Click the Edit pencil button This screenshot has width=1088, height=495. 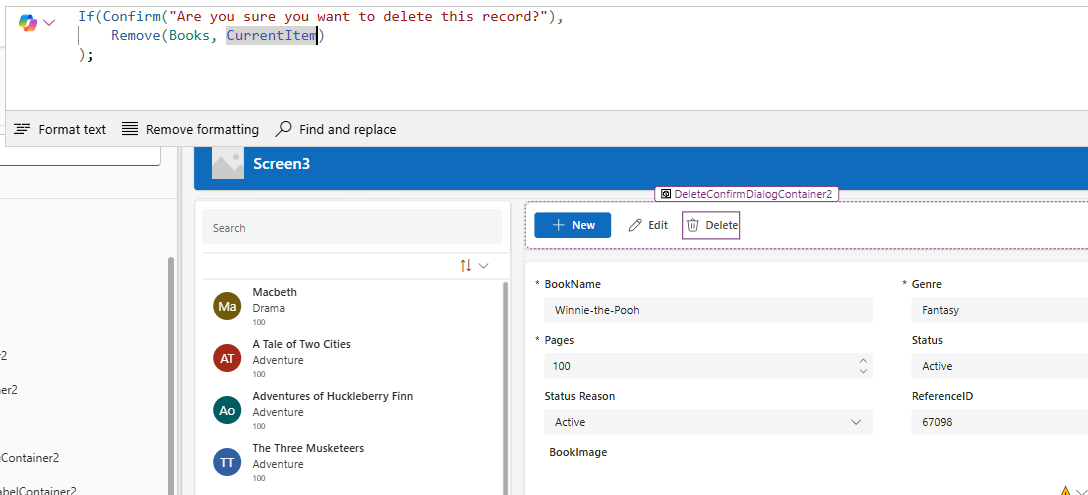pos(648,225)
